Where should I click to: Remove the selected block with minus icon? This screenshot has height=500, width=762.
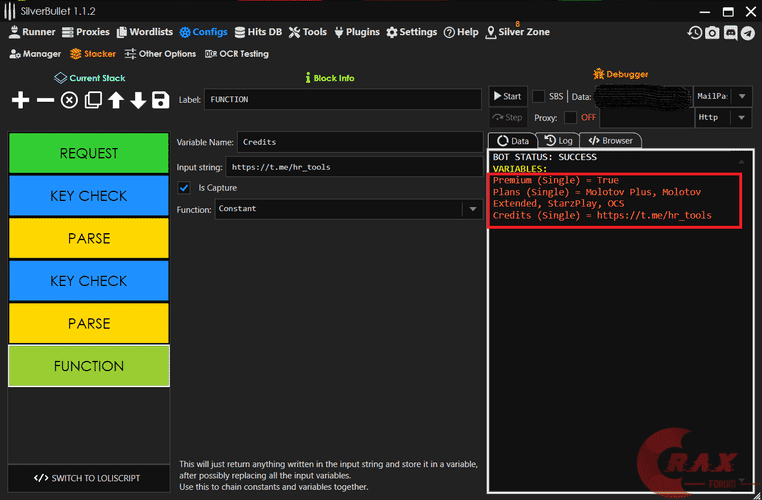point(45,100)
